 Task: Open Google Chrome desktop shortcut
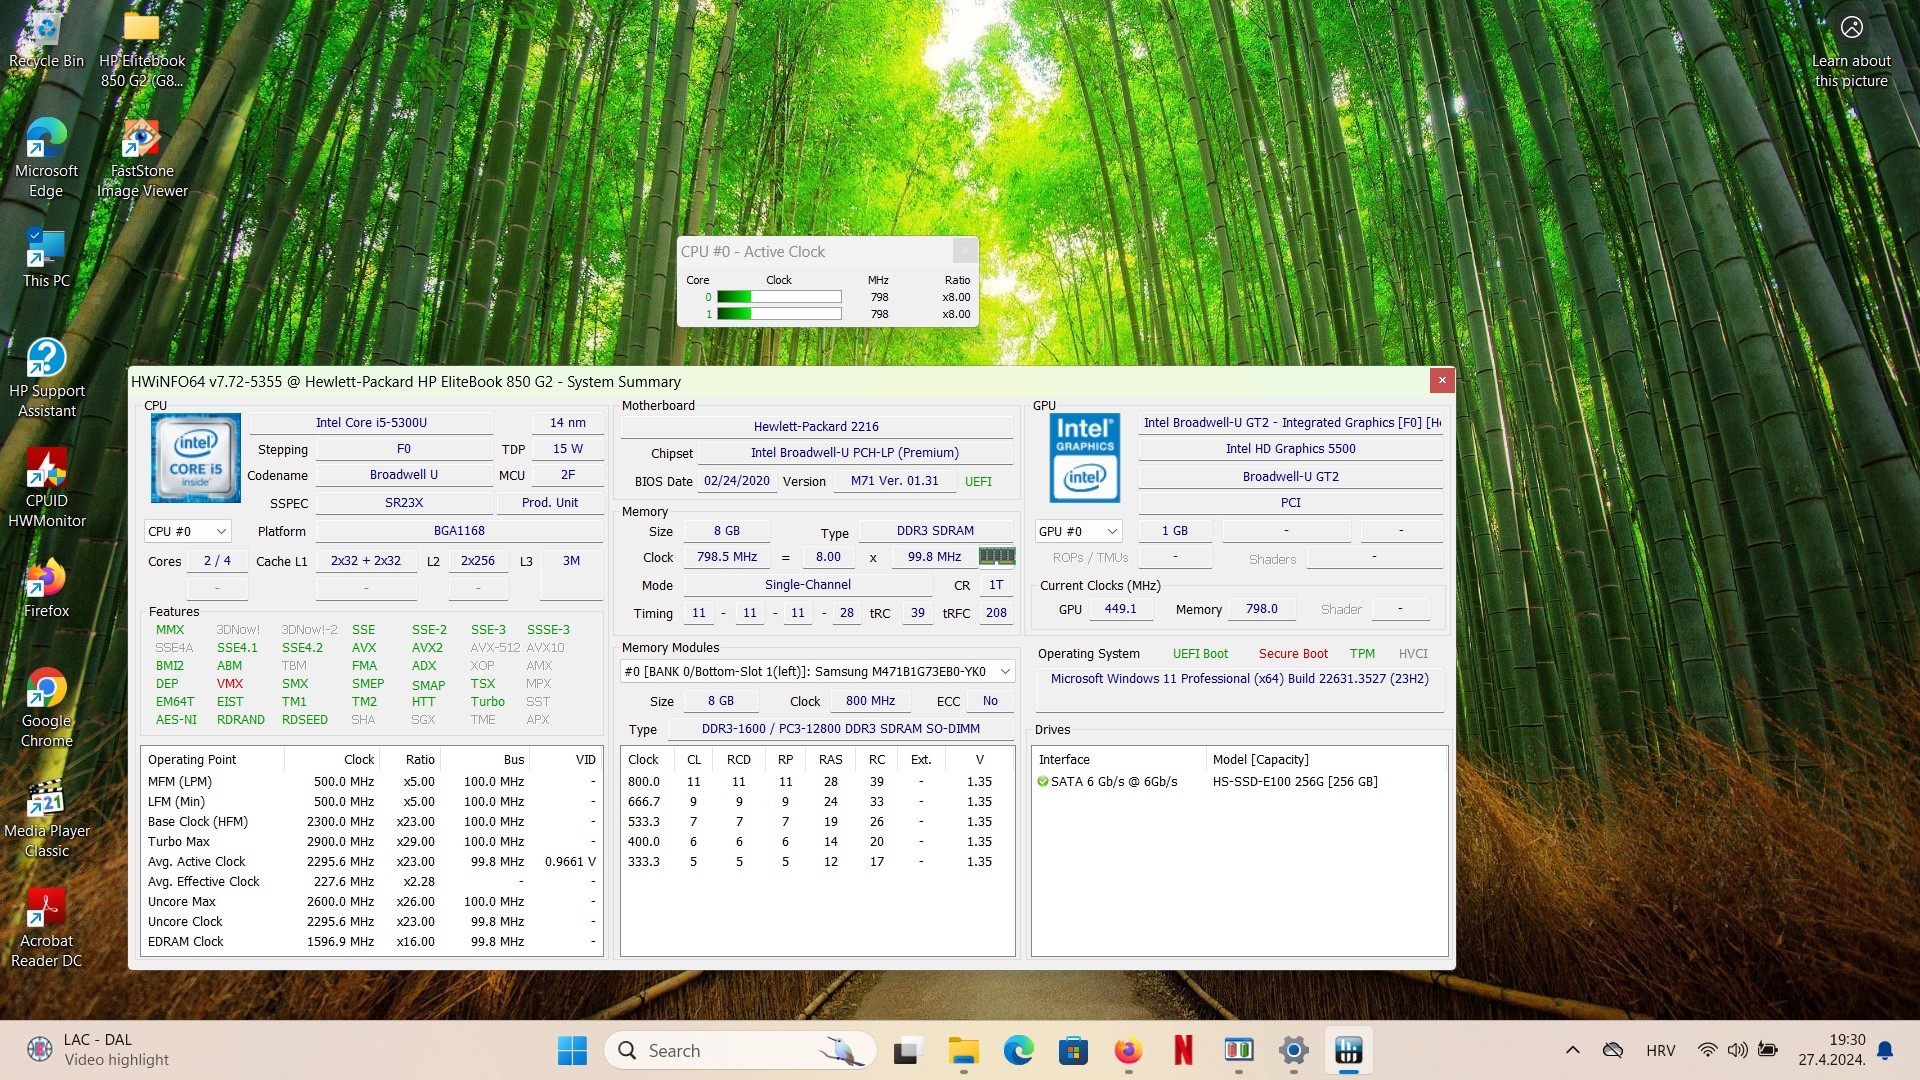46,708
